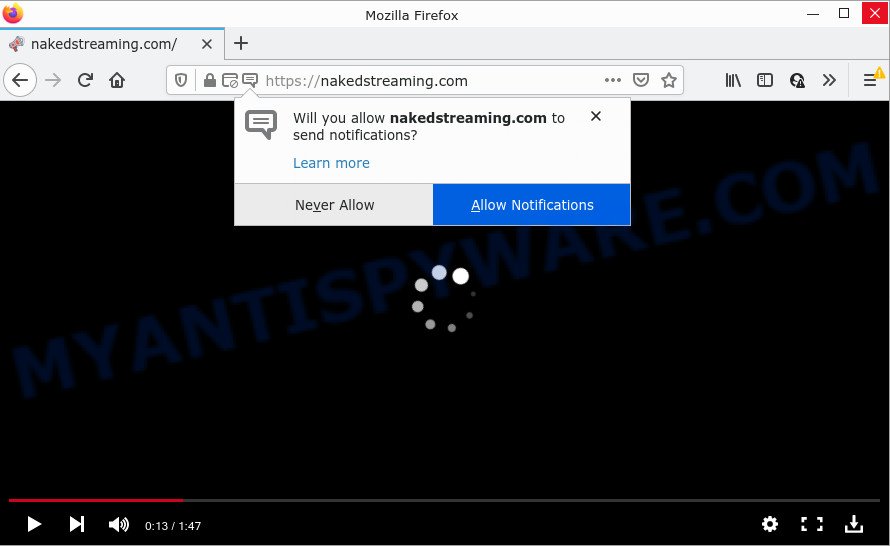Viewport: 890px width, 546px height.
Task: Skip to the next video
Action: point(77,524)
